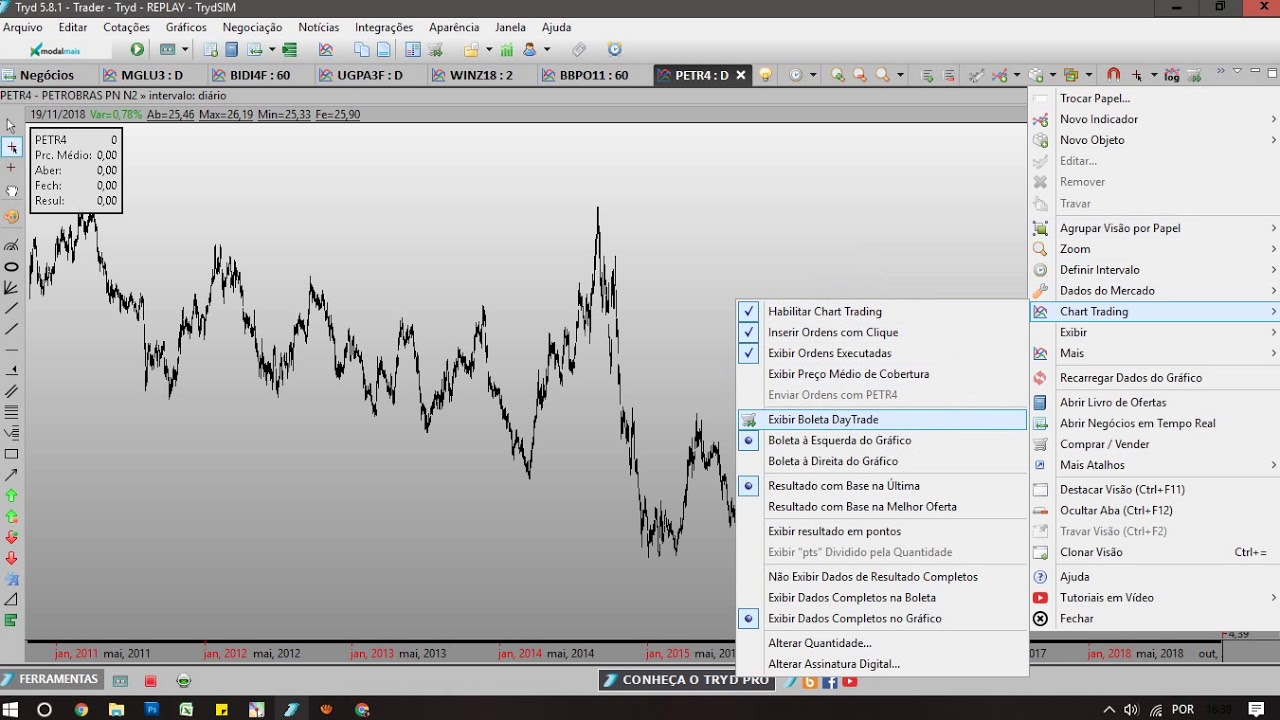Uncheck Habilitar Chart Trading

click(881, 312)
